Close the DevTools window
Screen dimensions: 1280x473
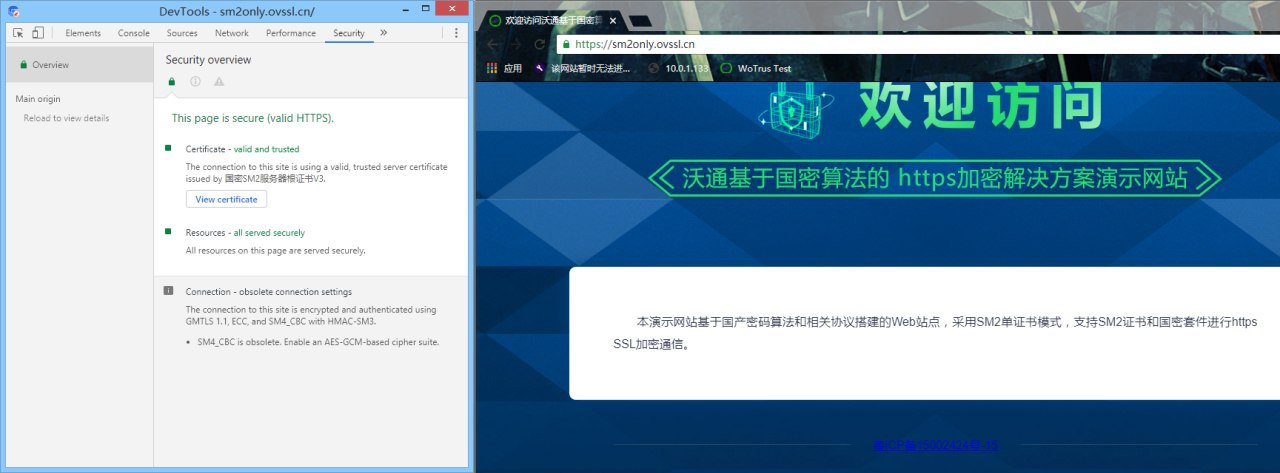(450, 9)
